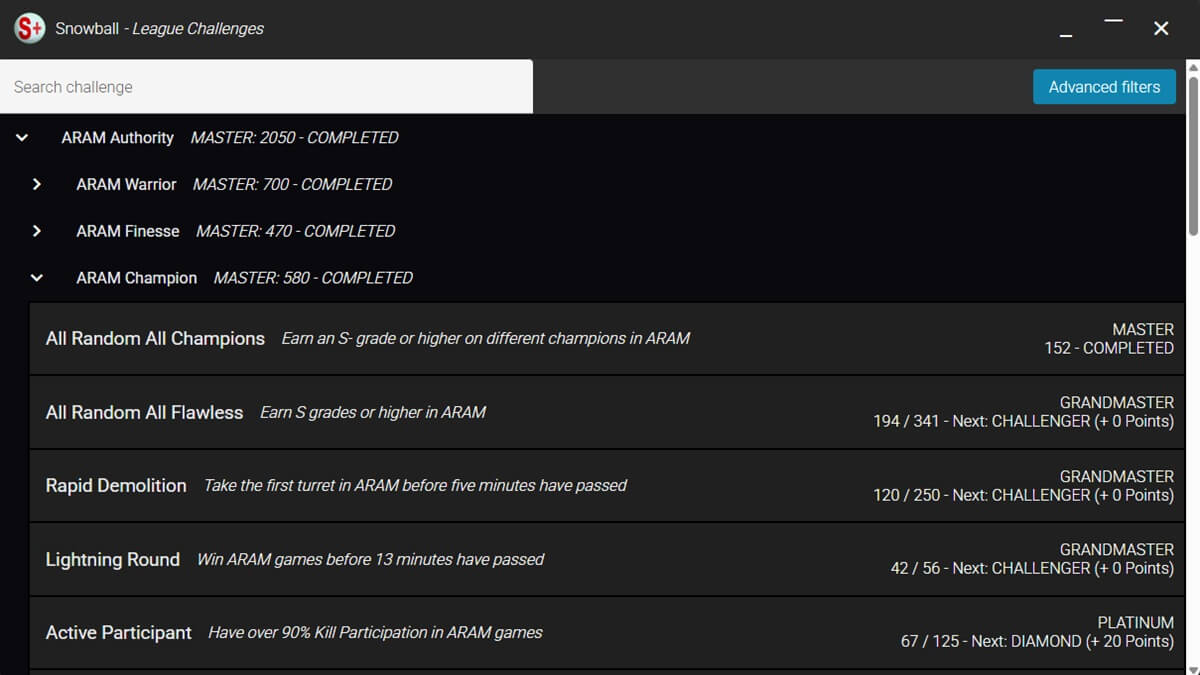Click 'MASTER: 2050 - COMPLETED' status text
Image resolution: width=1200 pixels, height=675 pixels.
tap(294, 138)
